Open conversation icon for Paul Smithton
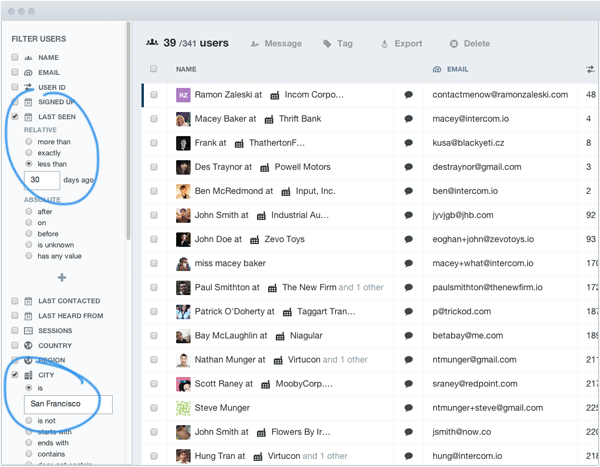The width and height of the screenshot is (600, 467). click(408, 287)
